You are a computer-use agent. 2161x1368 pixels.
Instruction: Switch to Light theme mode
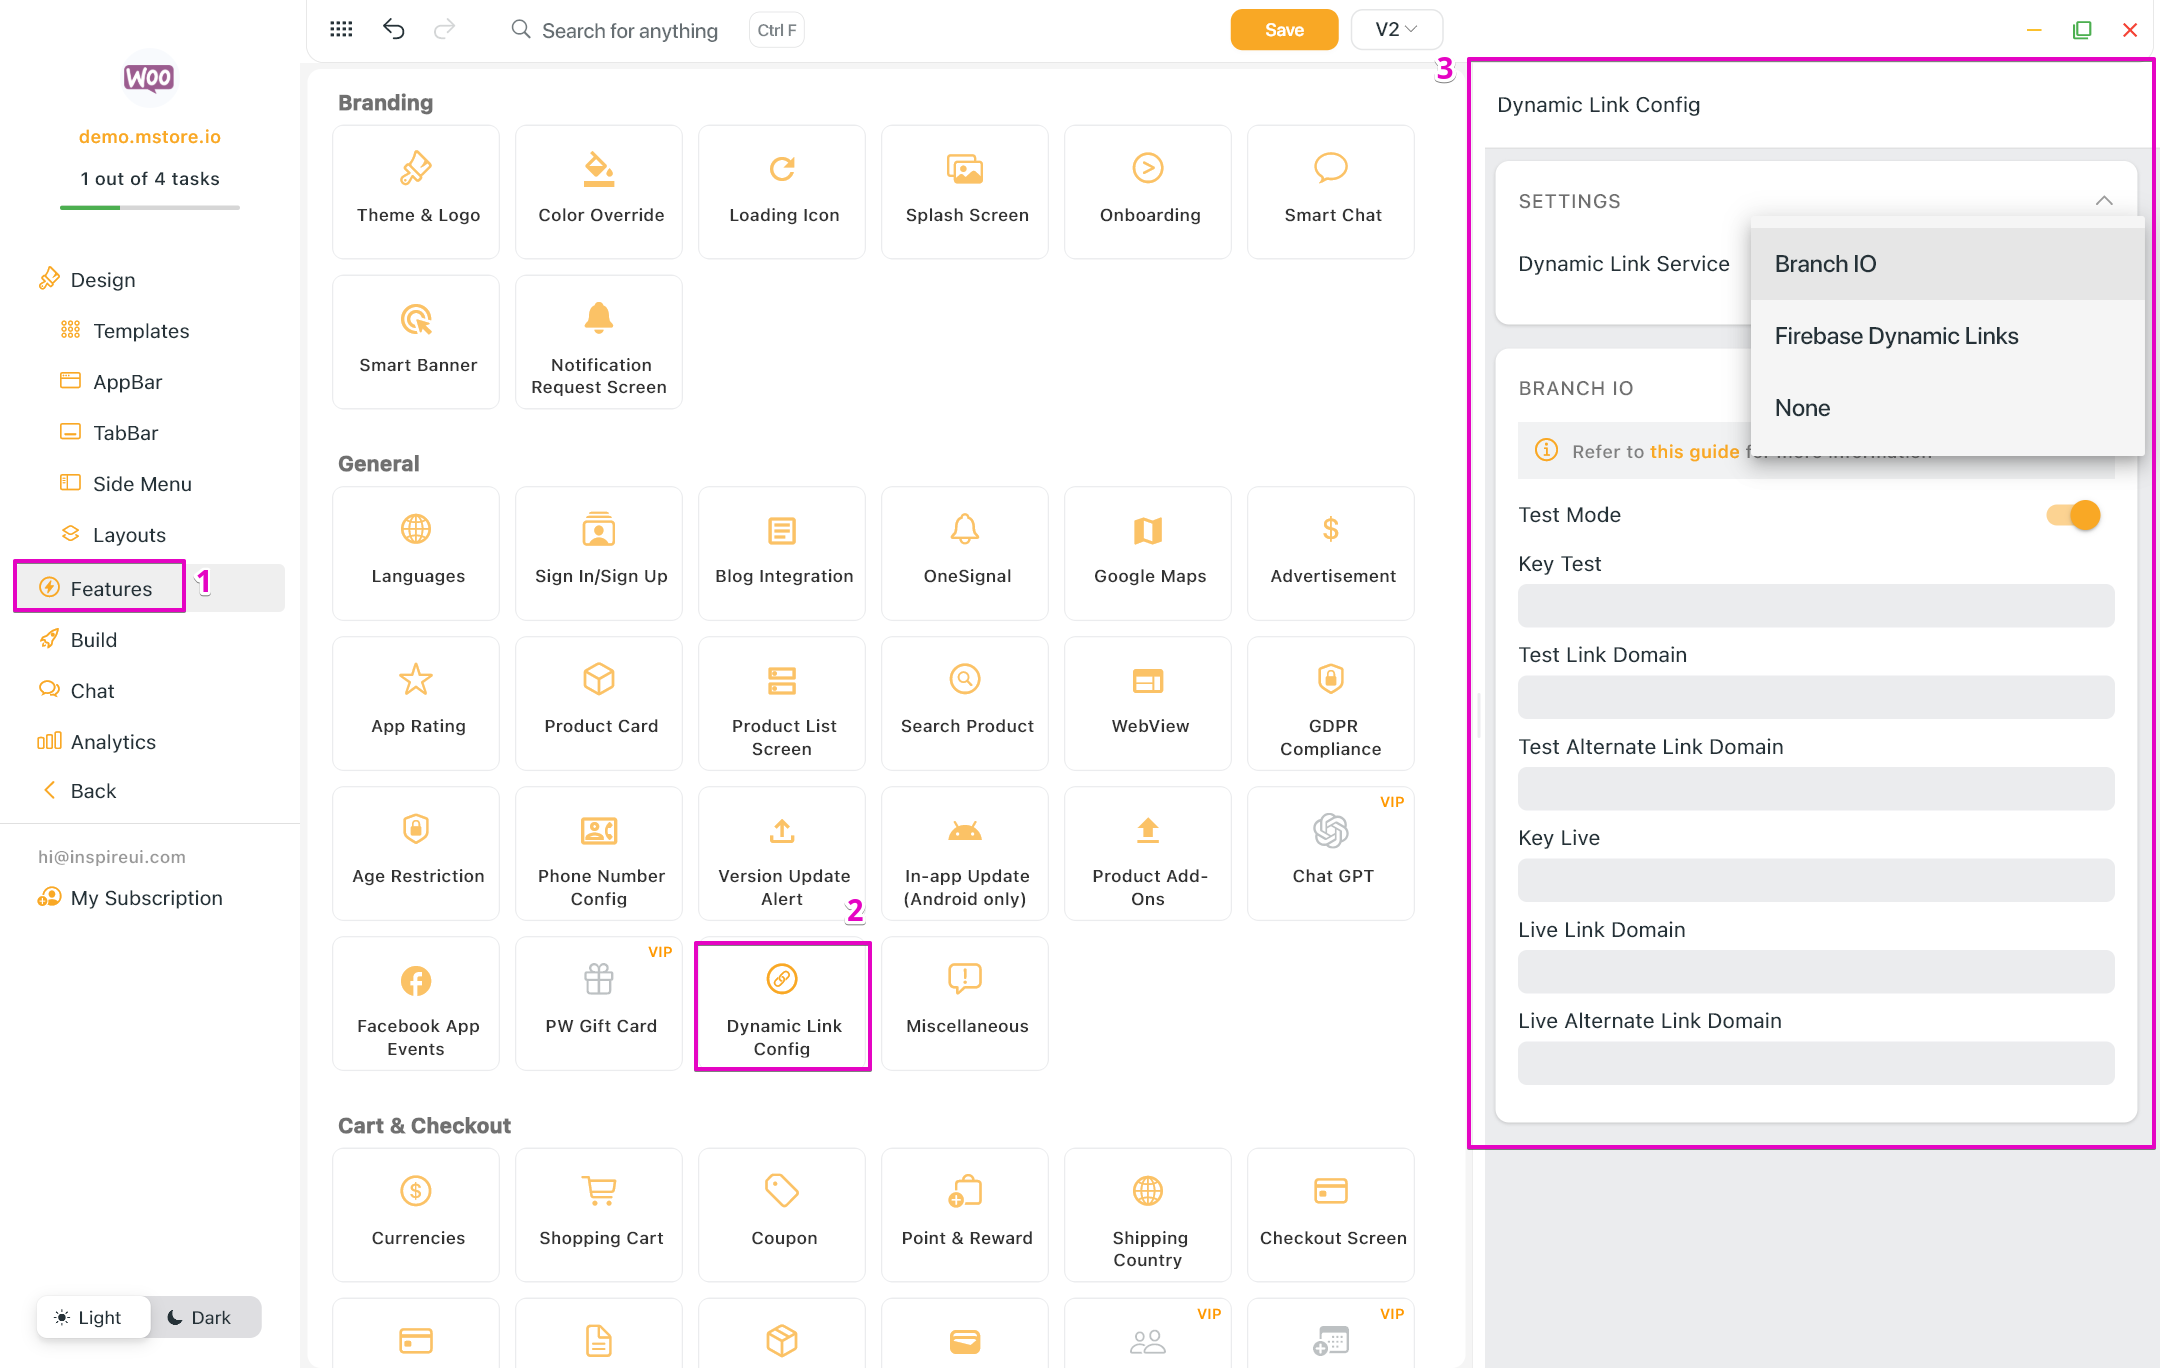tap(90, 1317)
